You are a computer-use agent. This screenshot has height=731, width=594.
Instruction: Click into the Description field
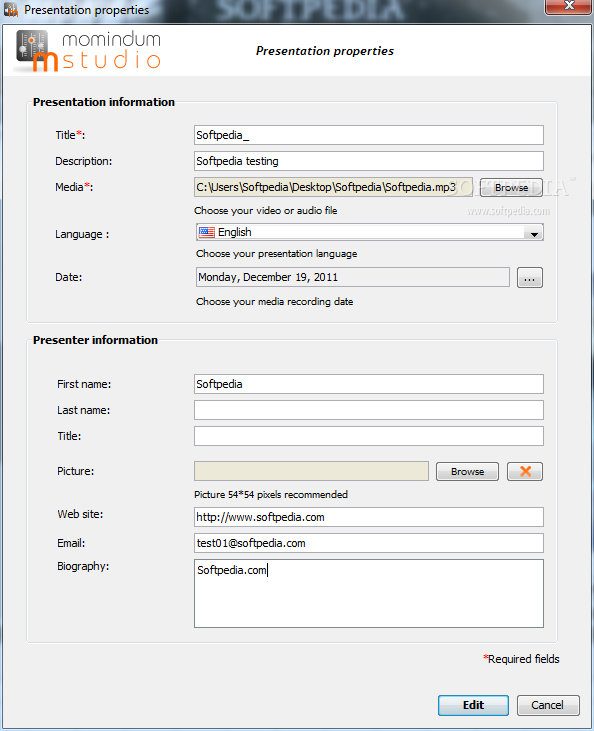[x=369, y=161]
